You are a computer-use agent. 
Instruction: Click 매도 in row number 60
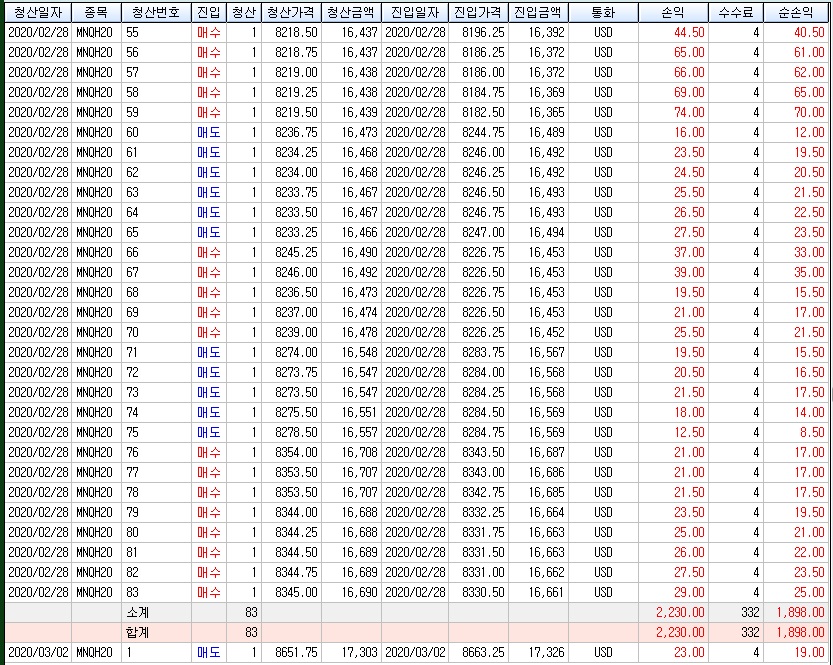(209, 132)
